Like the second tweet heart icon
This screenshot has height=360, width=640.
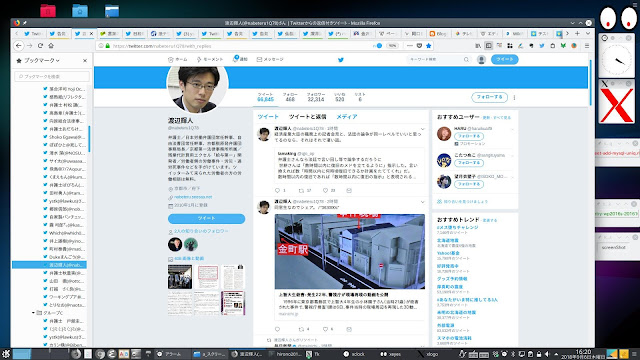pos(325,329)
